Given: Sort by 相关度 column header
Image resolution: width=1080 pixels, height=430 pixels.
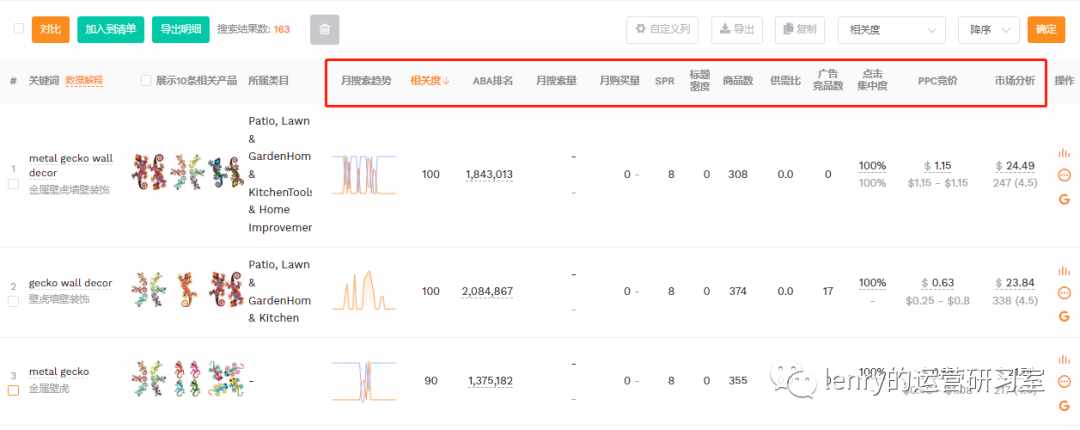Looking at the screenshot, I should 430,81.
